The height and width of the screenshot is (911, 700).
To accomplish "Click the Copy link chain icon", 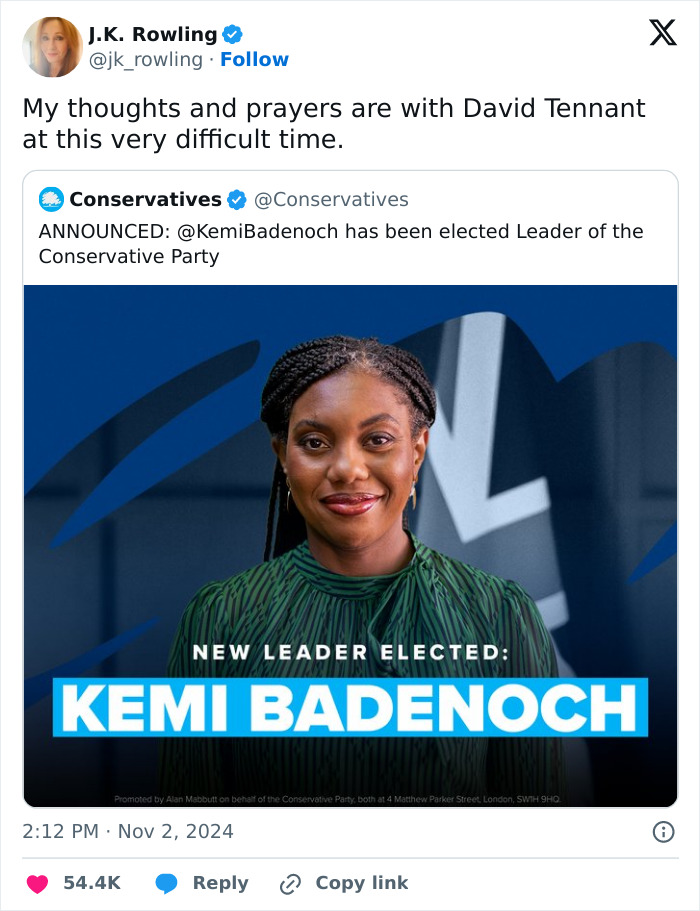I will point(290,884).
